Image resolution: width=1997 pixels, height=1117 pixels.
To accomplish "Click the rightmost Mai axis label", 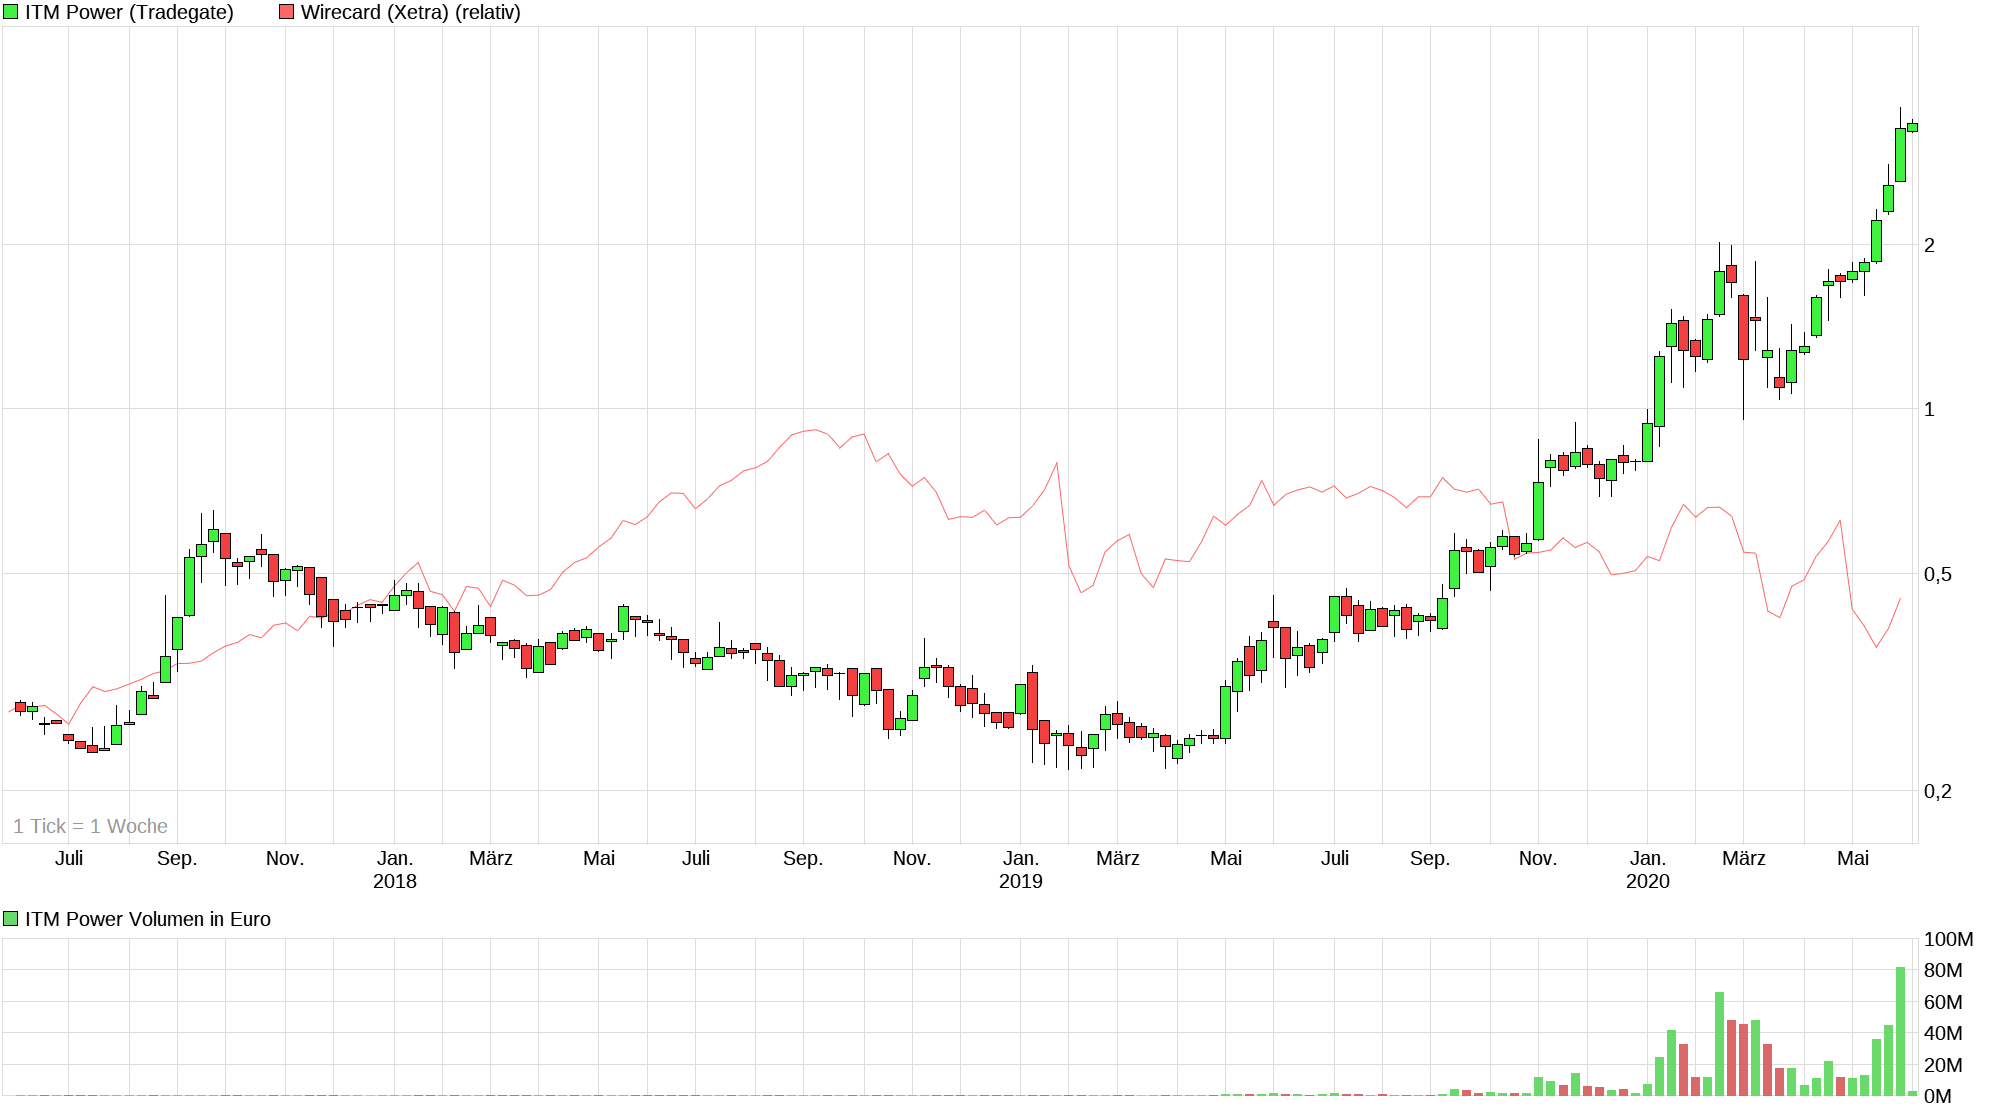I will [x=1852, y=858].
